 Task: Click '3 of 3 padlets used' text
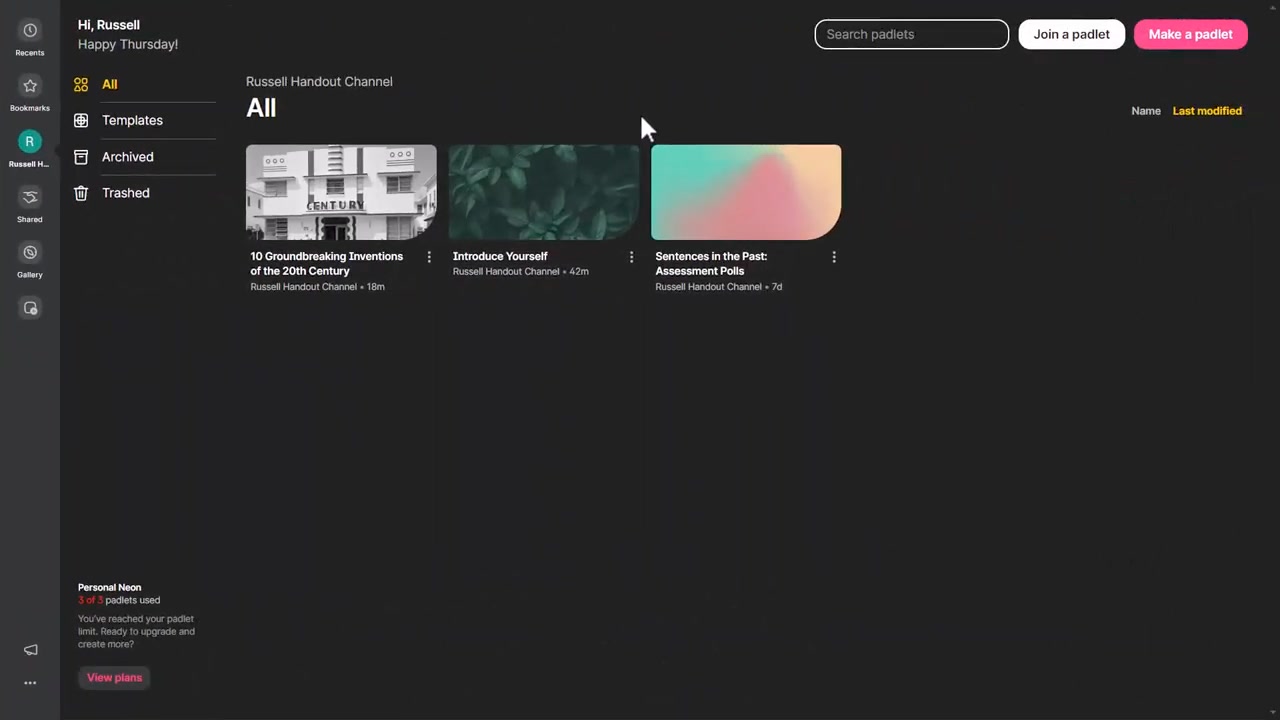click(x=119, y=601)
